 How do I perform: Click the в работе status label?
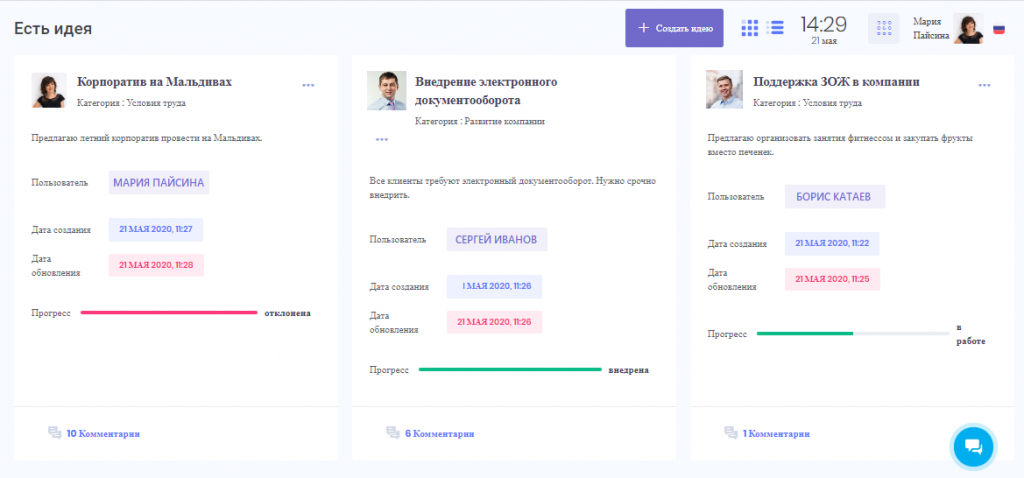pyautogui.click(x=970, y=334)
